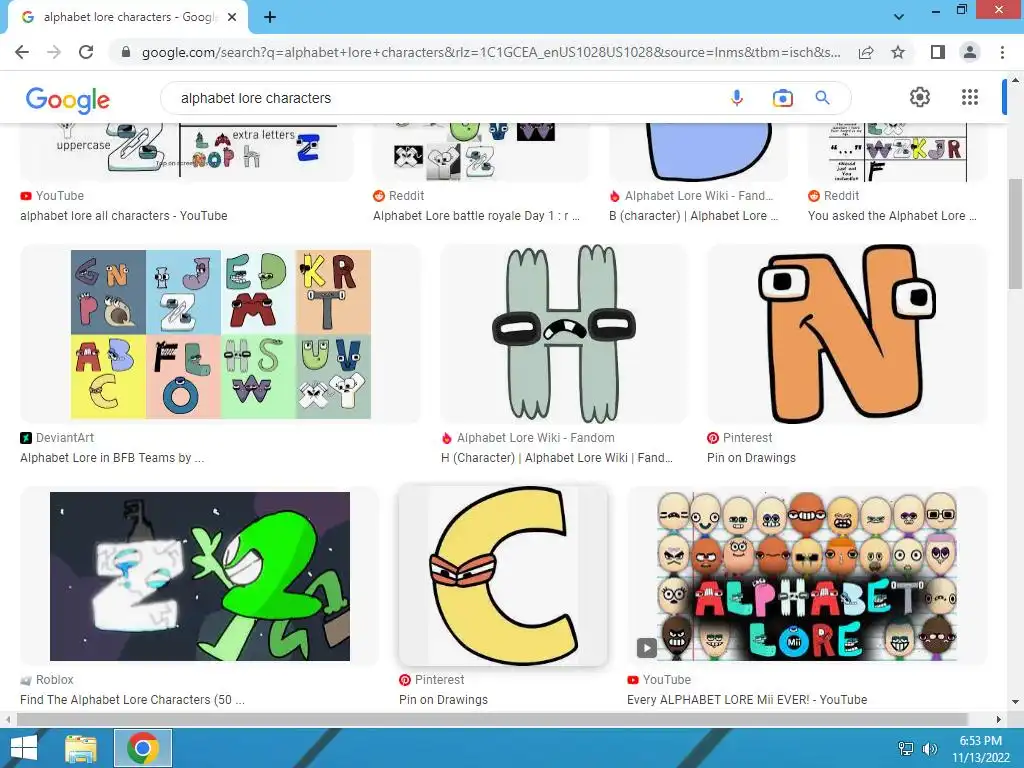Open the yellow C character image
Screen dimensions: 1024x768
[503, 576]
